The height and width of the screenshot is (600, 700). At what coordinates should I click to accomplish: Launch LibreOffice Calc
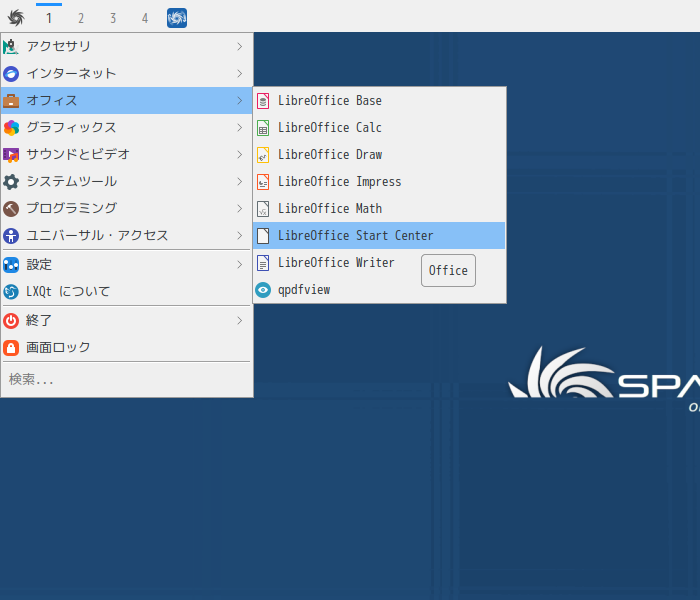coord(379,128)
